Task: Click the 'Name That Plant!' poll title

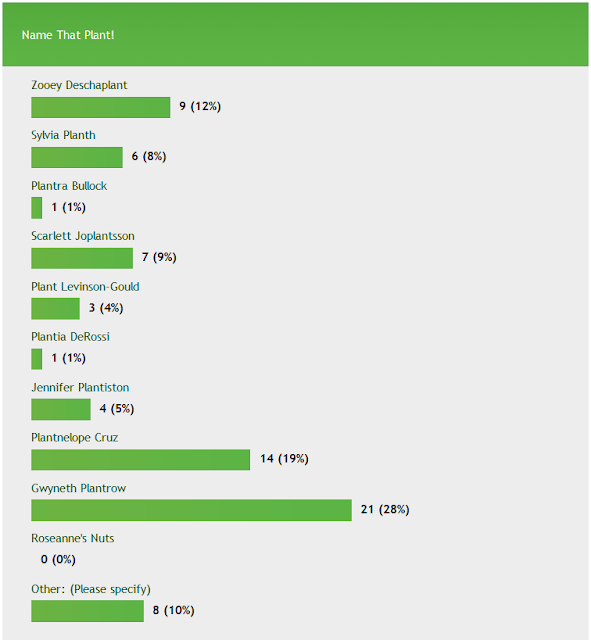Action: coord(68,35)
